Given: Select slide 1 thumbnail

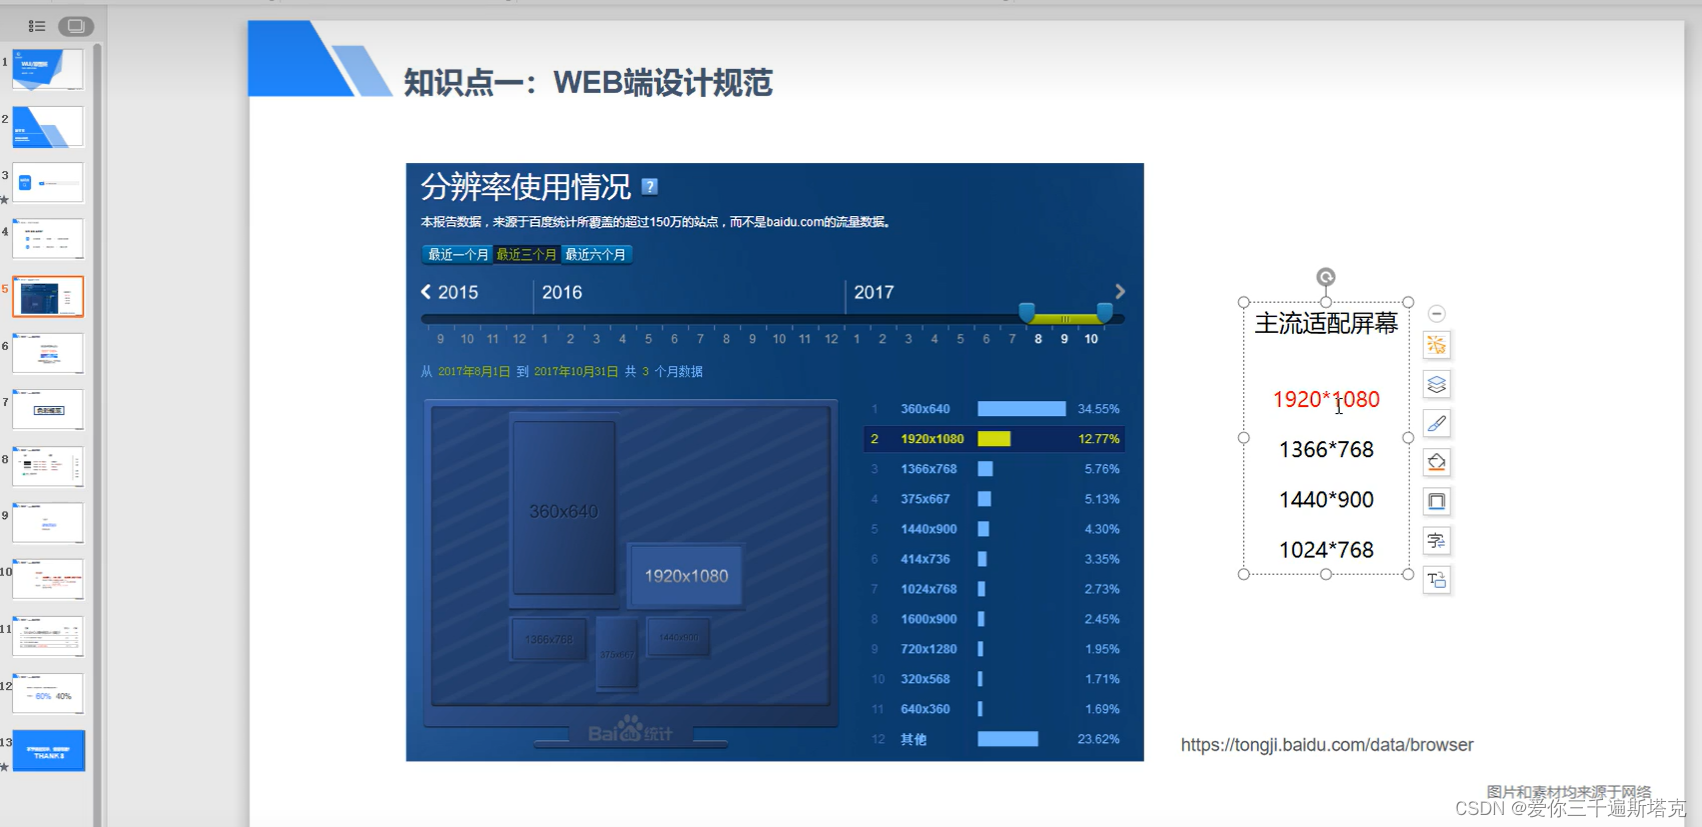Looking at the screenshot, I should (48, 70).
